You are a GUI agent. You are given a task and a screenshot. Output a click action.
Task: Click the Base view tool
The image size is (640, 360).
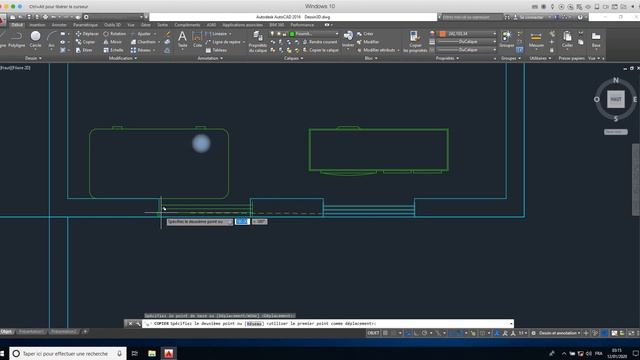(596, 40)
